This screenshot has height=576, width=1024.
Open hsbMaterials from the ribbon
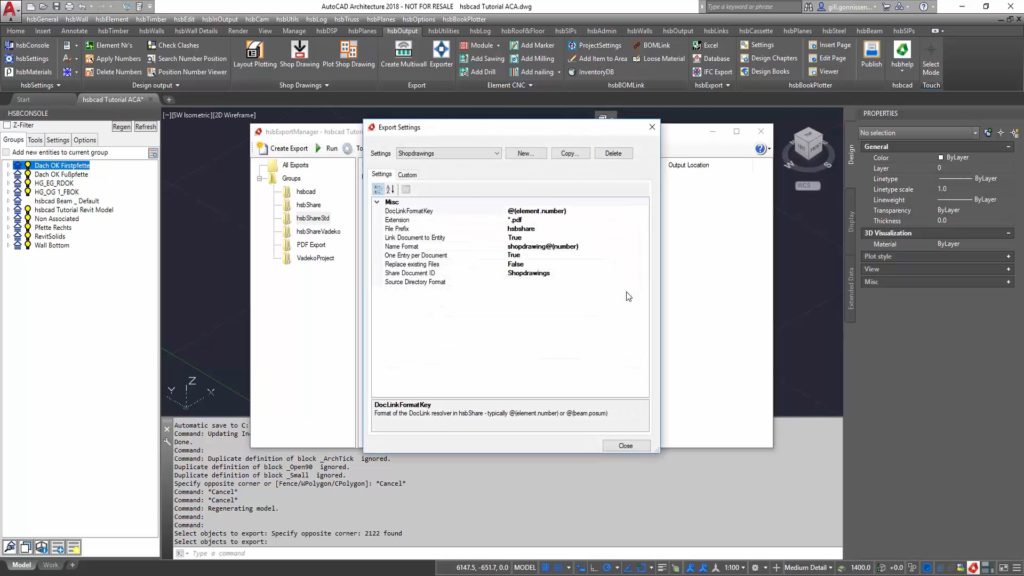pos(28,72)
